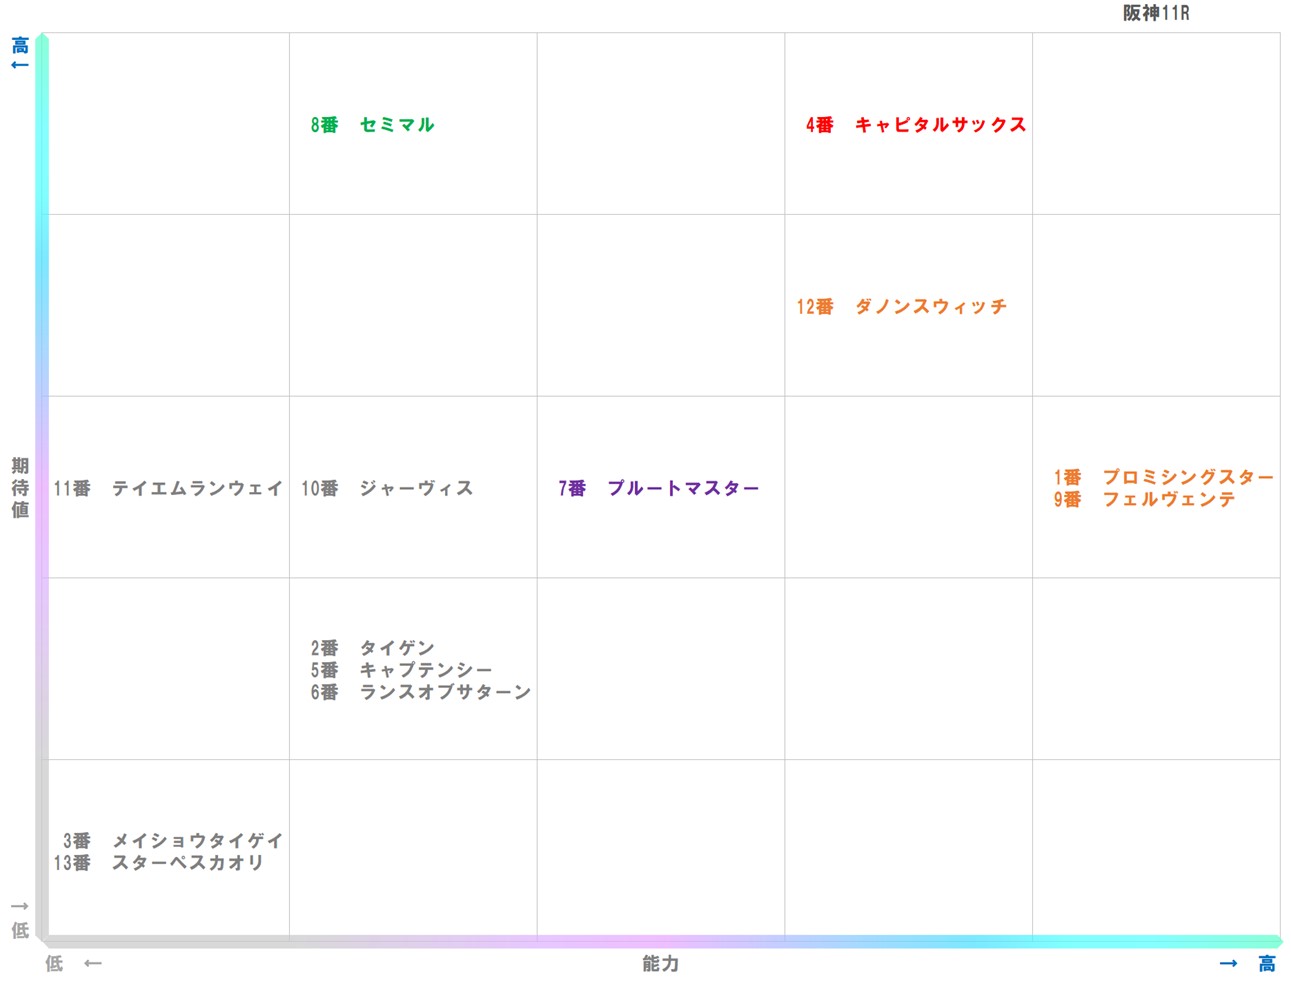Click 4番 キャピタルサックス in red

click(916, 125)
